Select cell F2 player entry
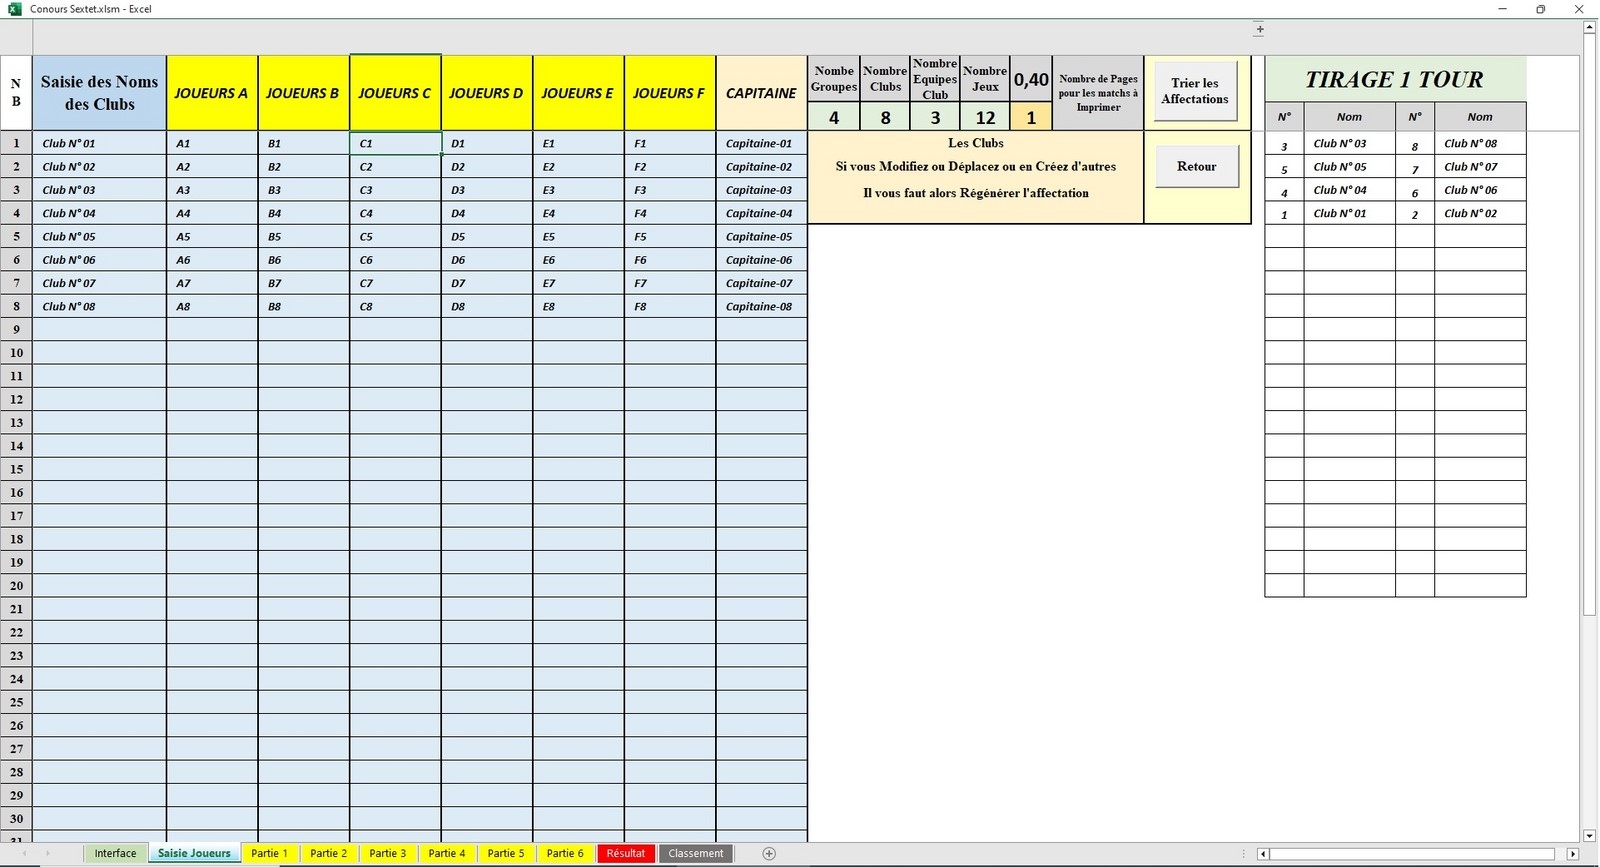Screen dimensions: 1600x867 pyautogui.click(x=670, y=167)
